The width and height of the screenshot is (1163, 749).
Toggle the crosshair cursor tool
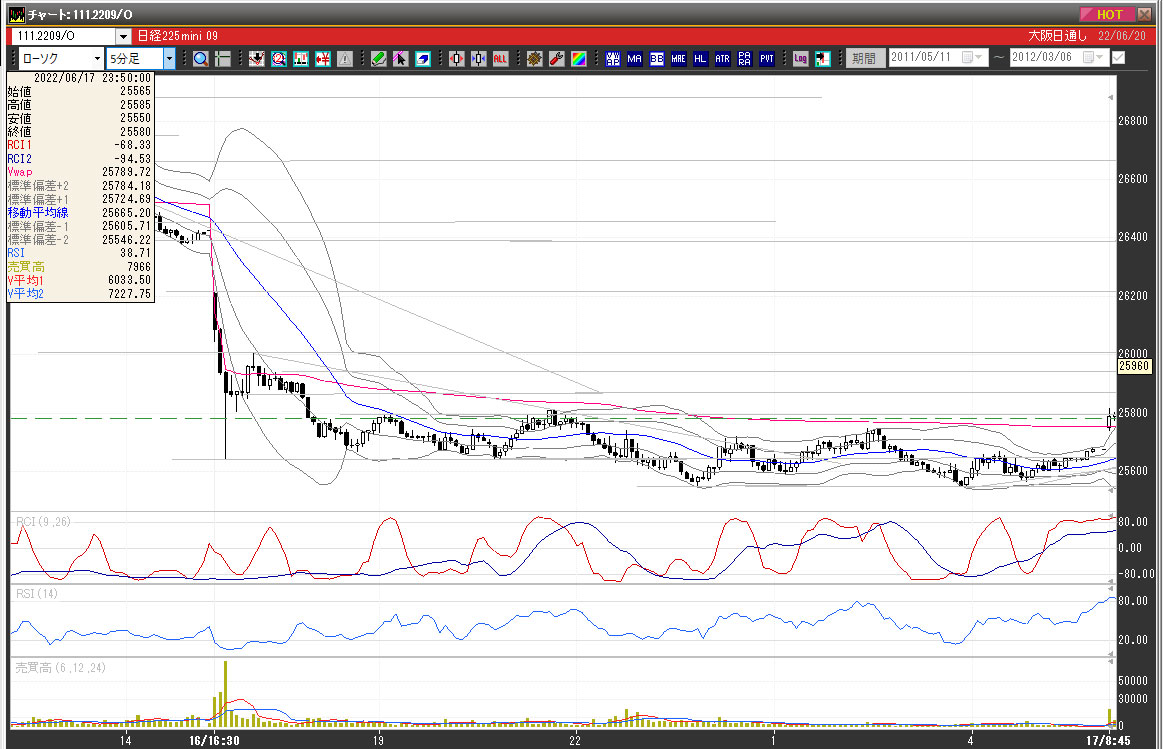click(x=223, y=59)
